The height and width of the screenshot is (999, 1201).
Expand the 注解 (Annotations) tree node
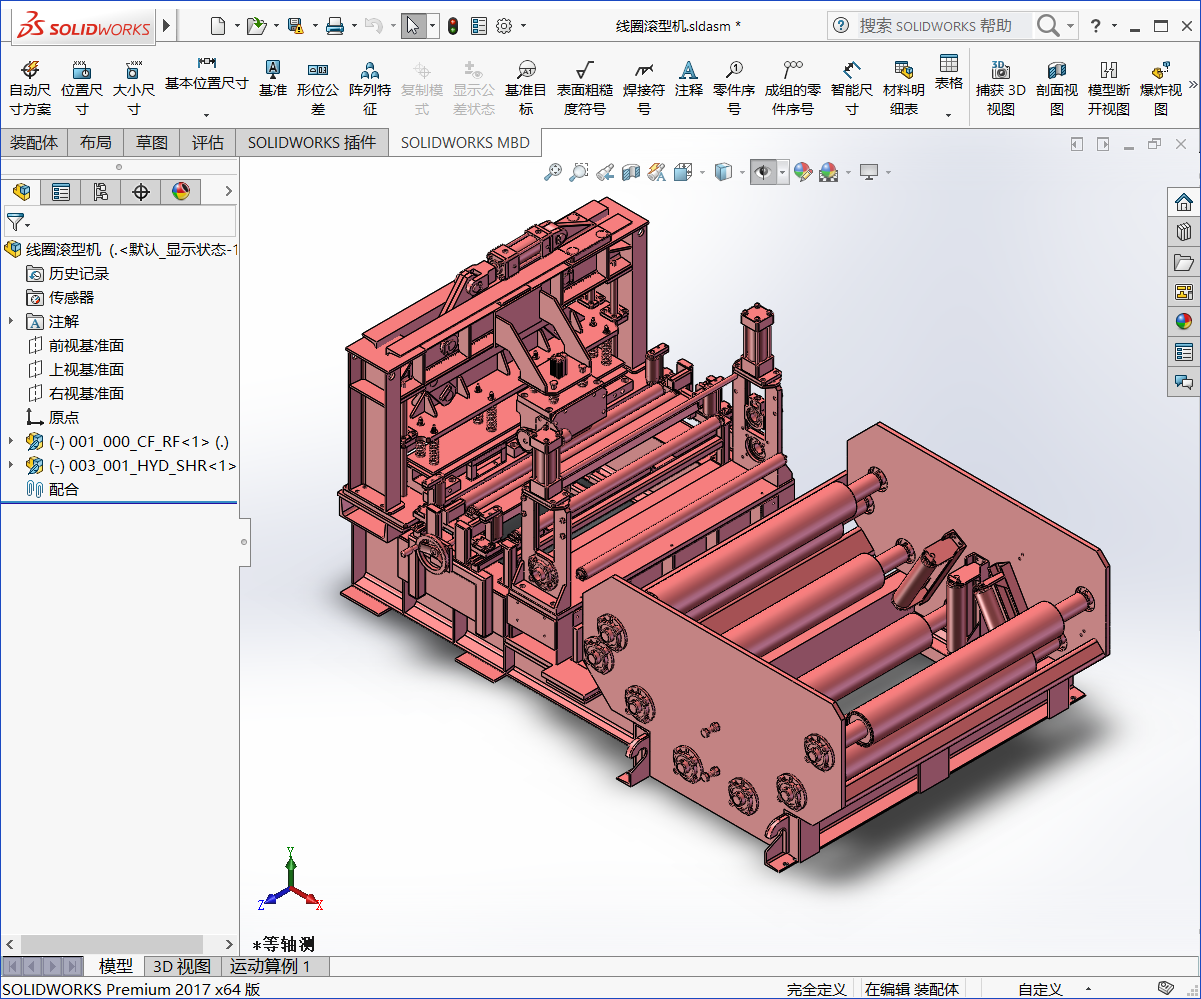point(11,321)
